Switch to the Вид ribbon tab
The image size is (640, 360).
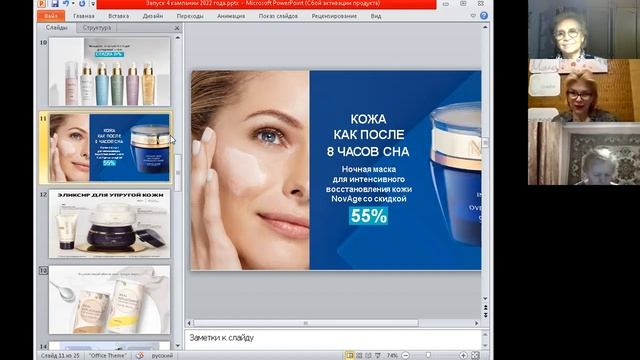(376, 16)
